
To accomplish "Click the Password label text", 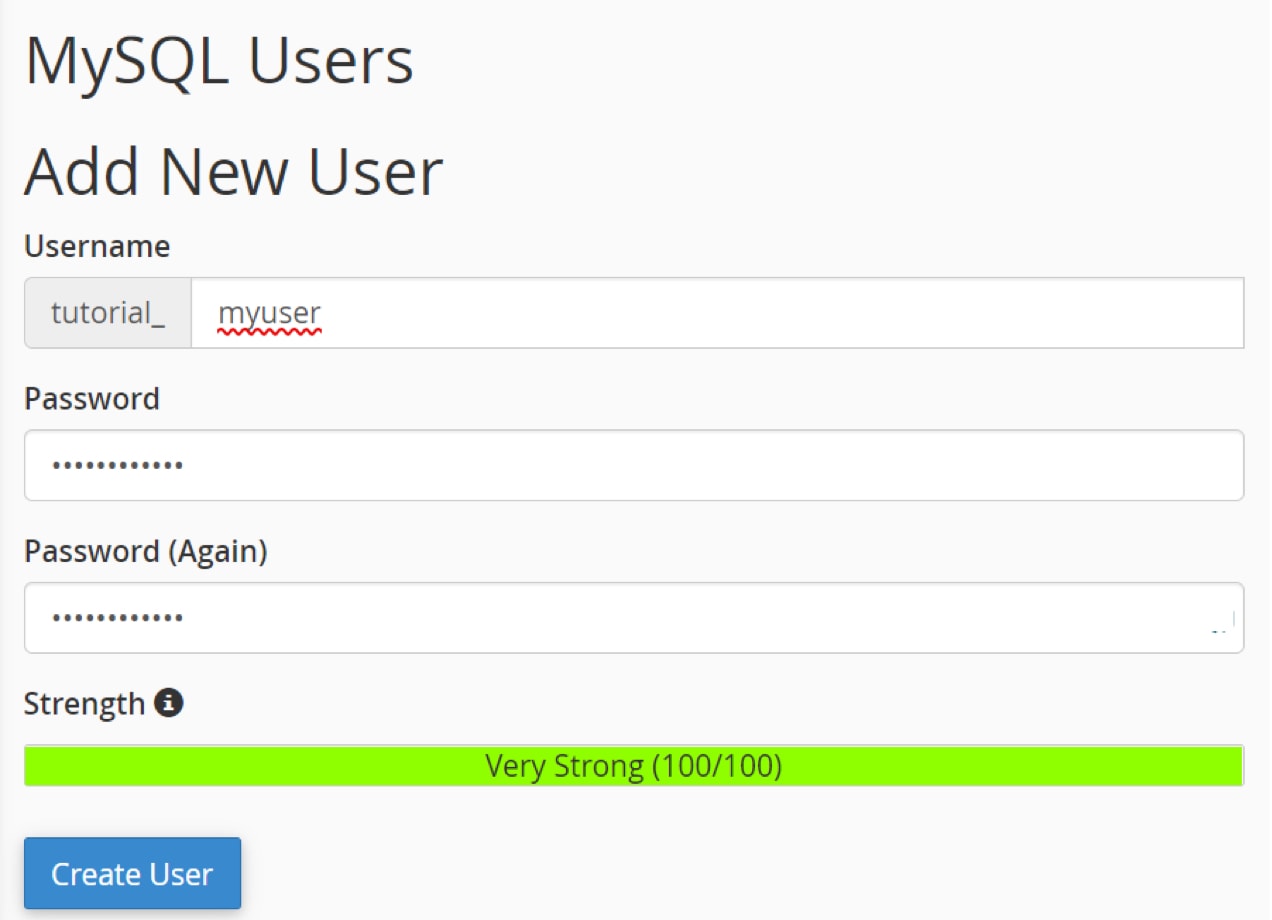I will tap(91, 399).
